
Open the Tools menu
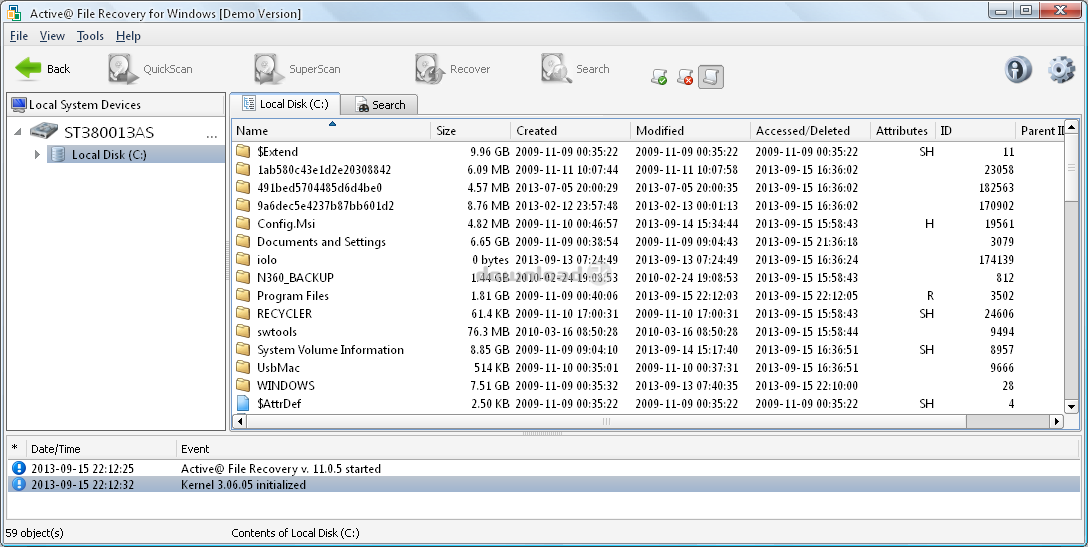(x=90, y=36)
